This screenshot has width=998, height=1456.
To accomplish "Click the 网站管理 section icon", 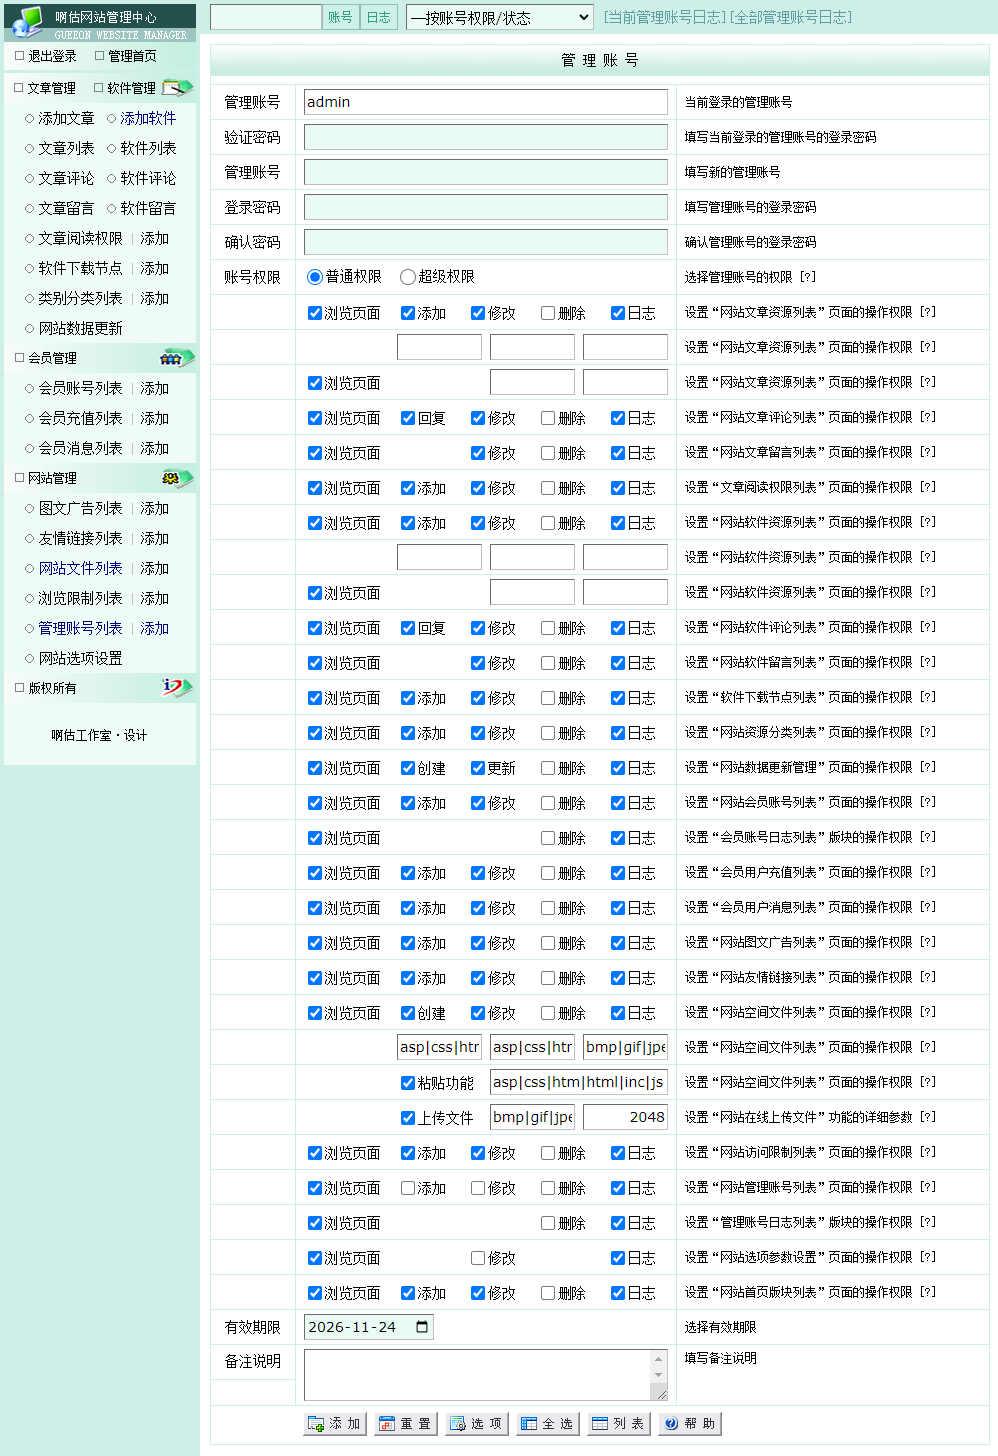I will coord(176,478).
